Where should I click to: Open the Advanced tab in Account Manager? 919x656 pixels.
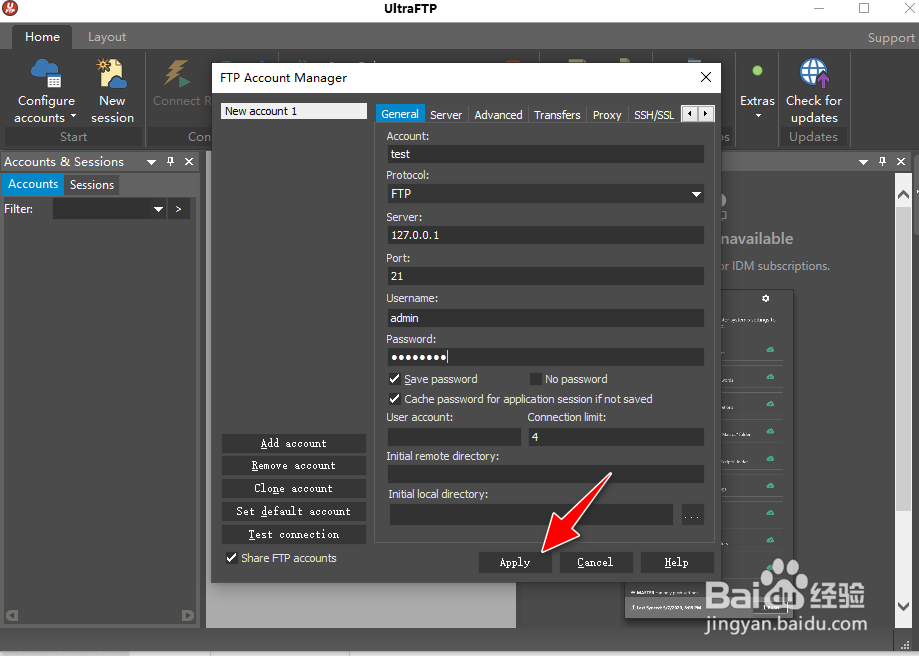click(x=498, y=114)
